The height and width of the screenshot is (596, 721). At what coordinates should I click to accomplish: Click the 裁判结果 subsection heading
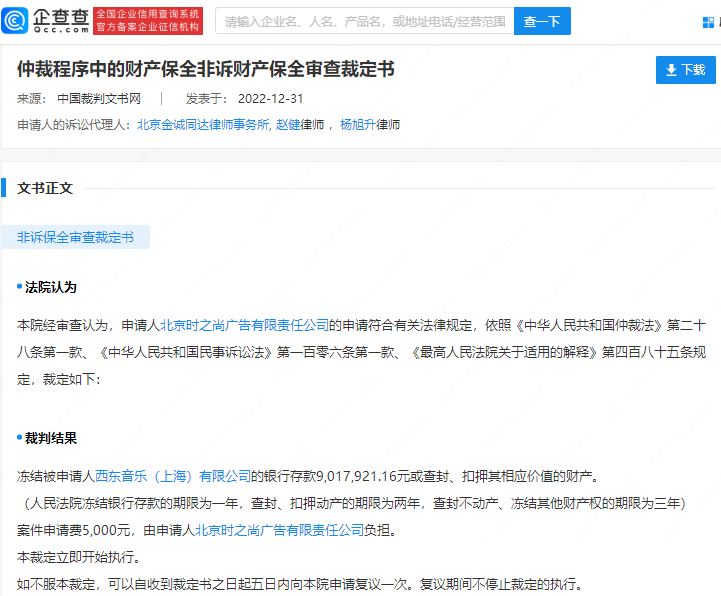pos(51,438)
